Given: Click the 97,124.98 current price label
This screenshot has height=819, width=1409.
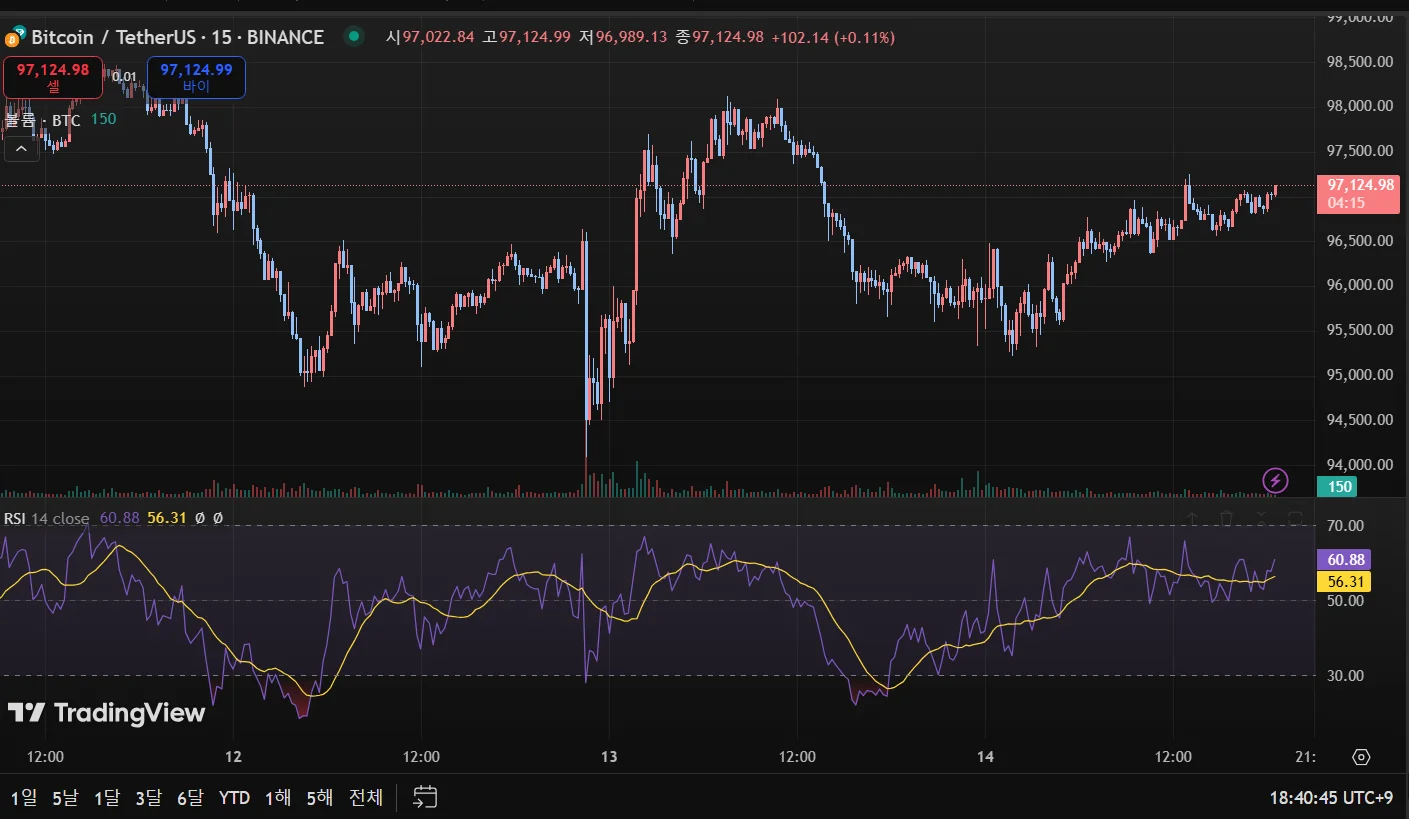Looking at the screenshot, I should [x=1360, y=192].
